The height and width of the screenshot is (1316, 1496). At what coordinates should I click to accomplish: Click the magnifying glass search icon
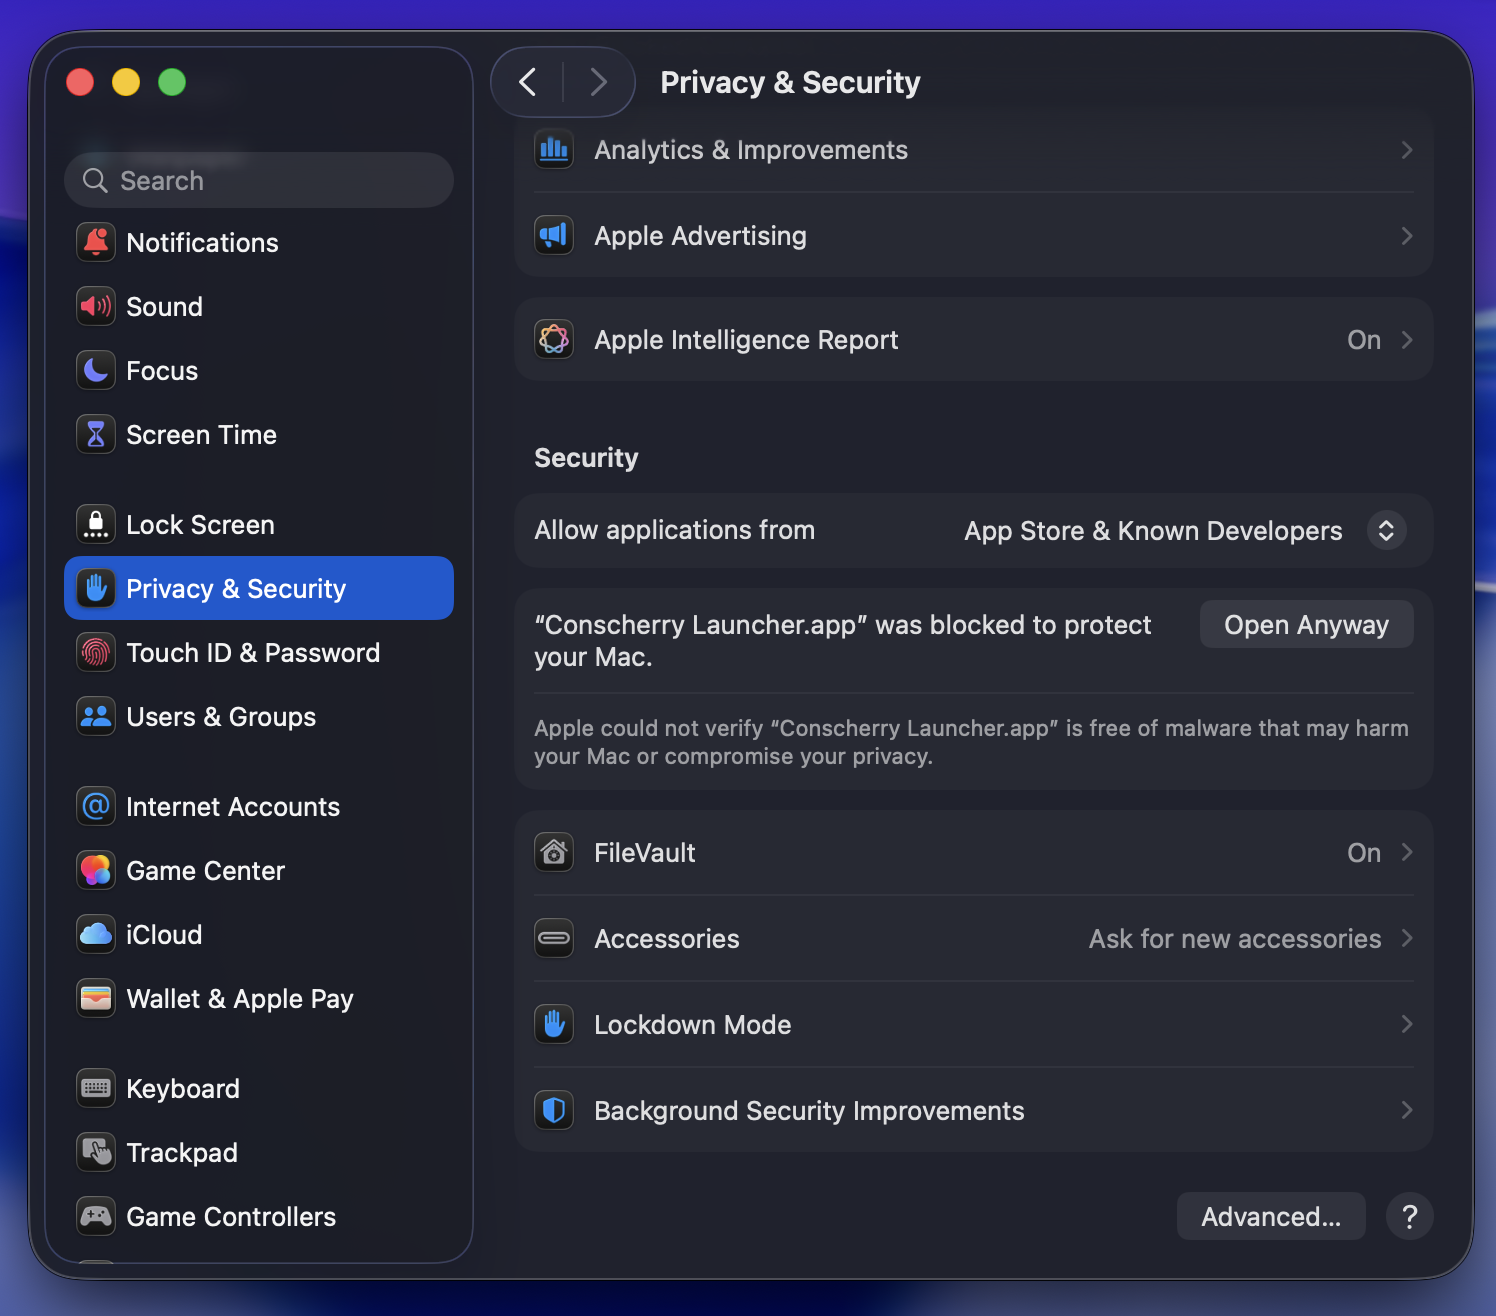tap(95, 181)
